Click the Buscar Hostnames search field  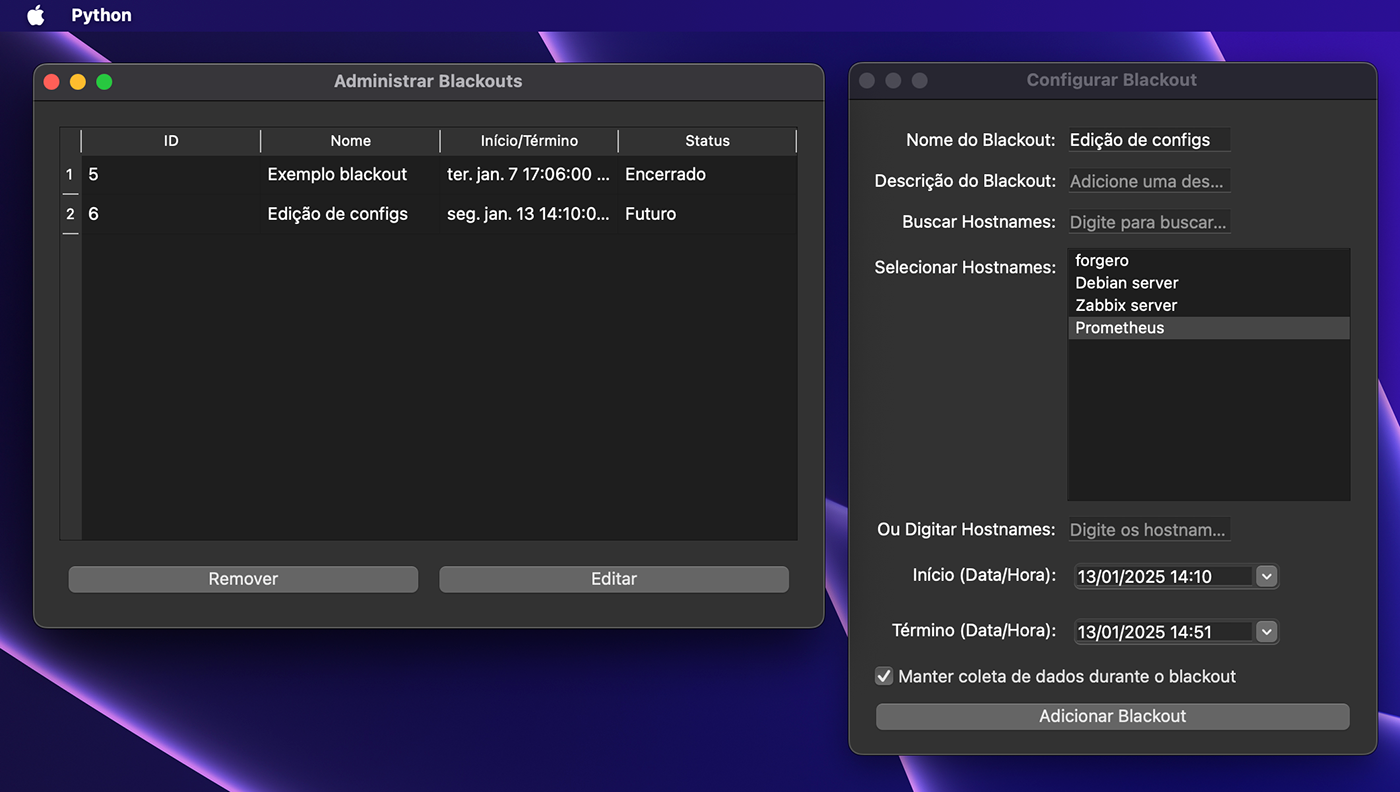click(x=1148, y=222)
